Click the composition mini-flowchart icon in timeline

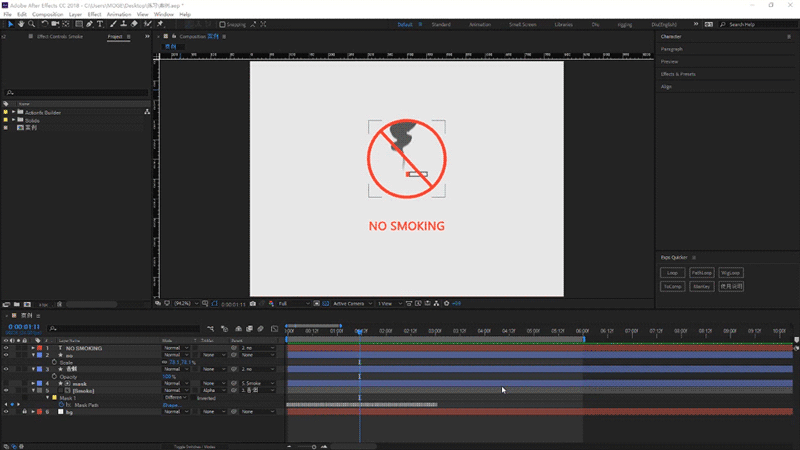pos(211,329)
